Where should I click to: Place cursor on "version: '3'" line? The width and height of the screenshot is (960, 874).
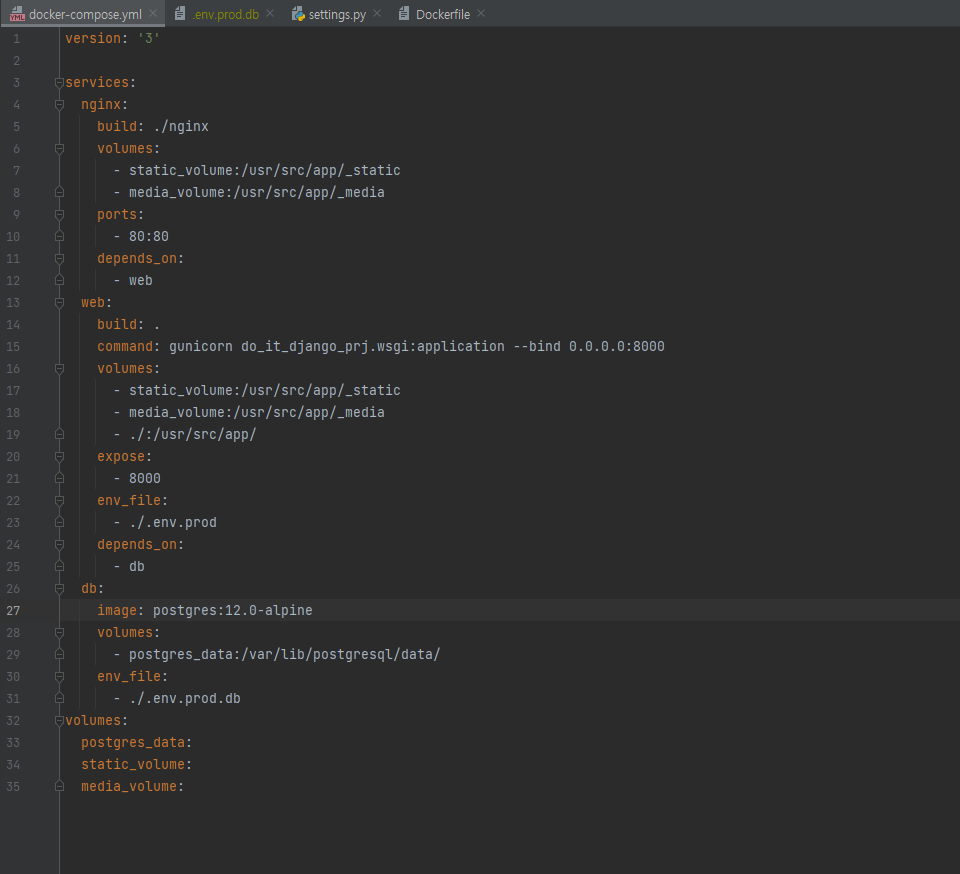pos(113,39)
